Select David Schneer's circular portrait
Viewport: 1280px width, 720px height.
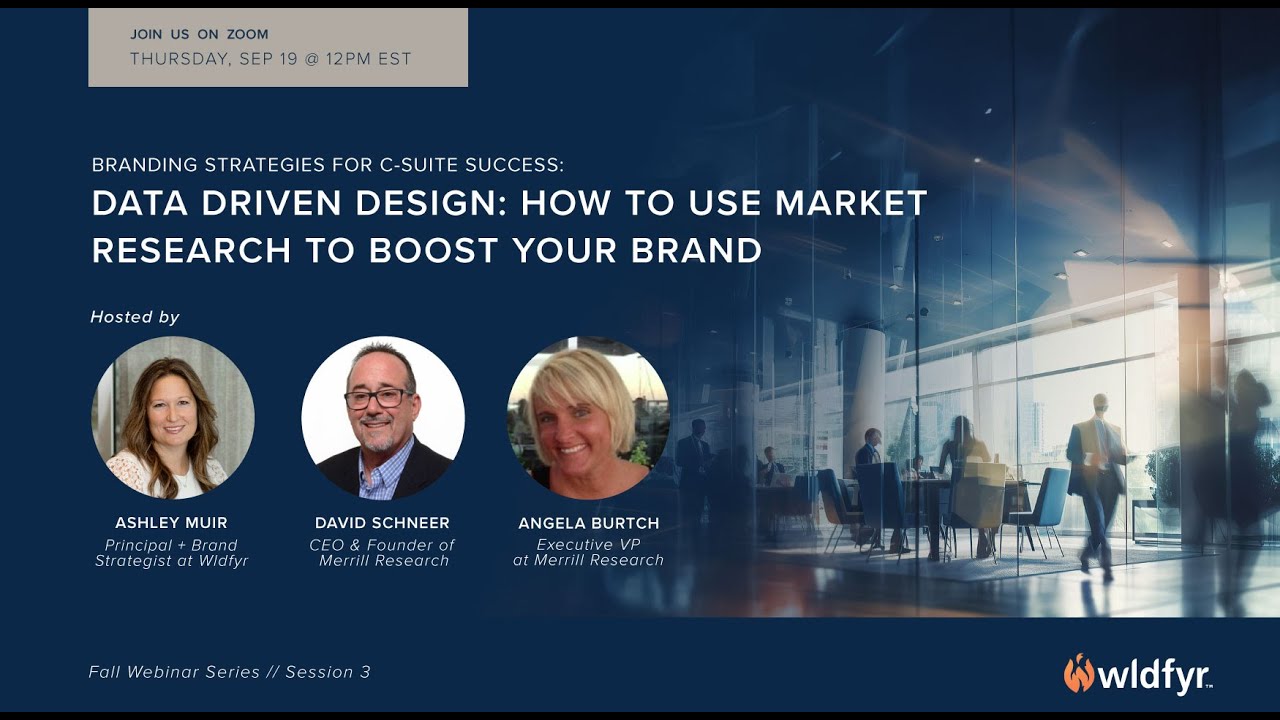(383, 417)
